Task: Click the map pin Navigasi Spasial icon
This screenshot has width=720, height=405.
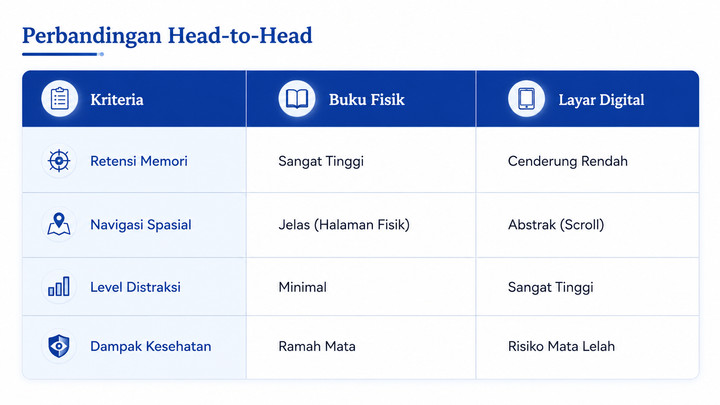Action: (59, 224)
